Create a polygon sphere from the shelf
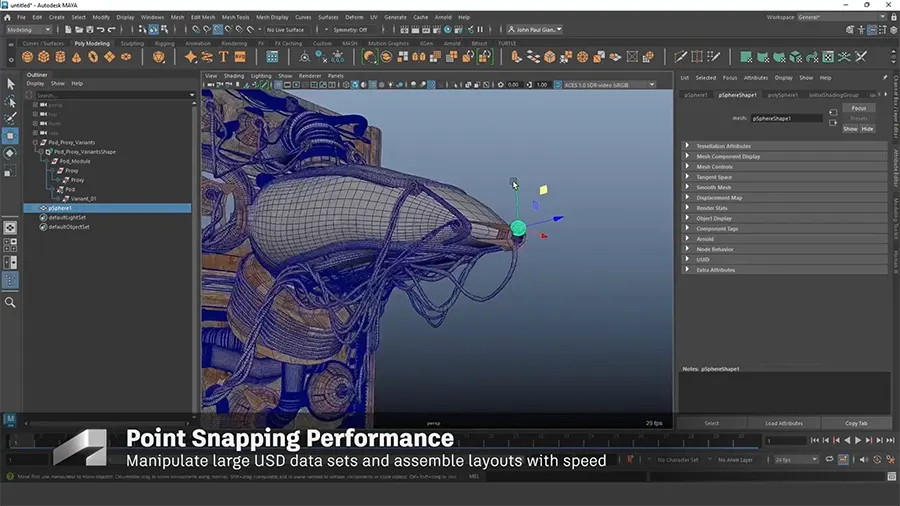This screenshot has height=506, width=900. (27, 57)
